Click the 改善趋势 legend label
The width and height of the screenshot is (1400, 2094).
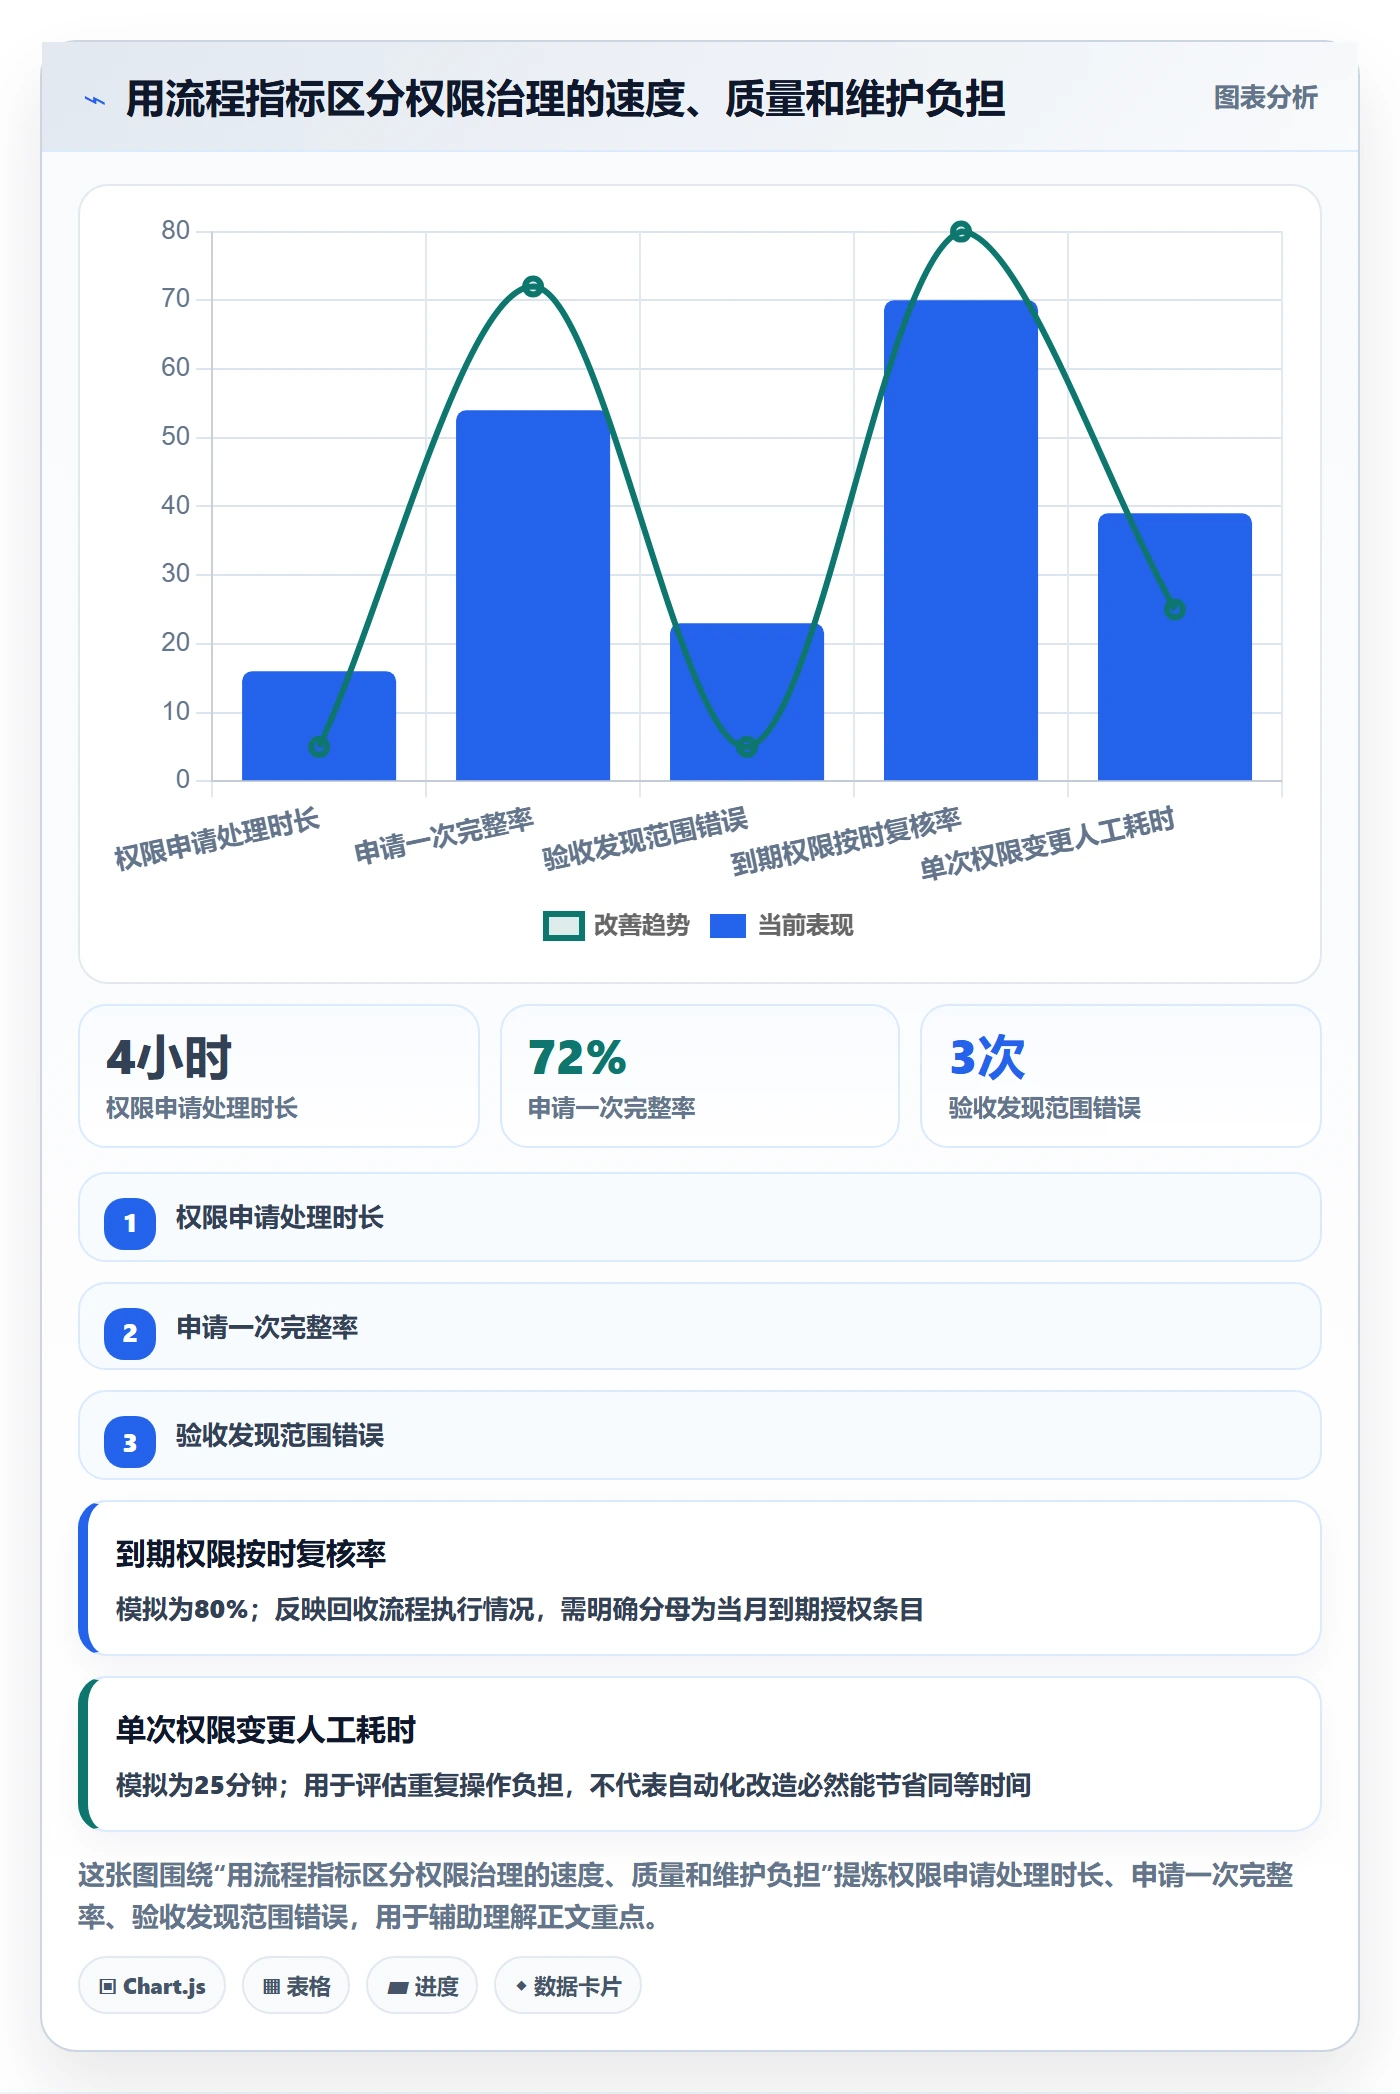(x=641, y=926)
